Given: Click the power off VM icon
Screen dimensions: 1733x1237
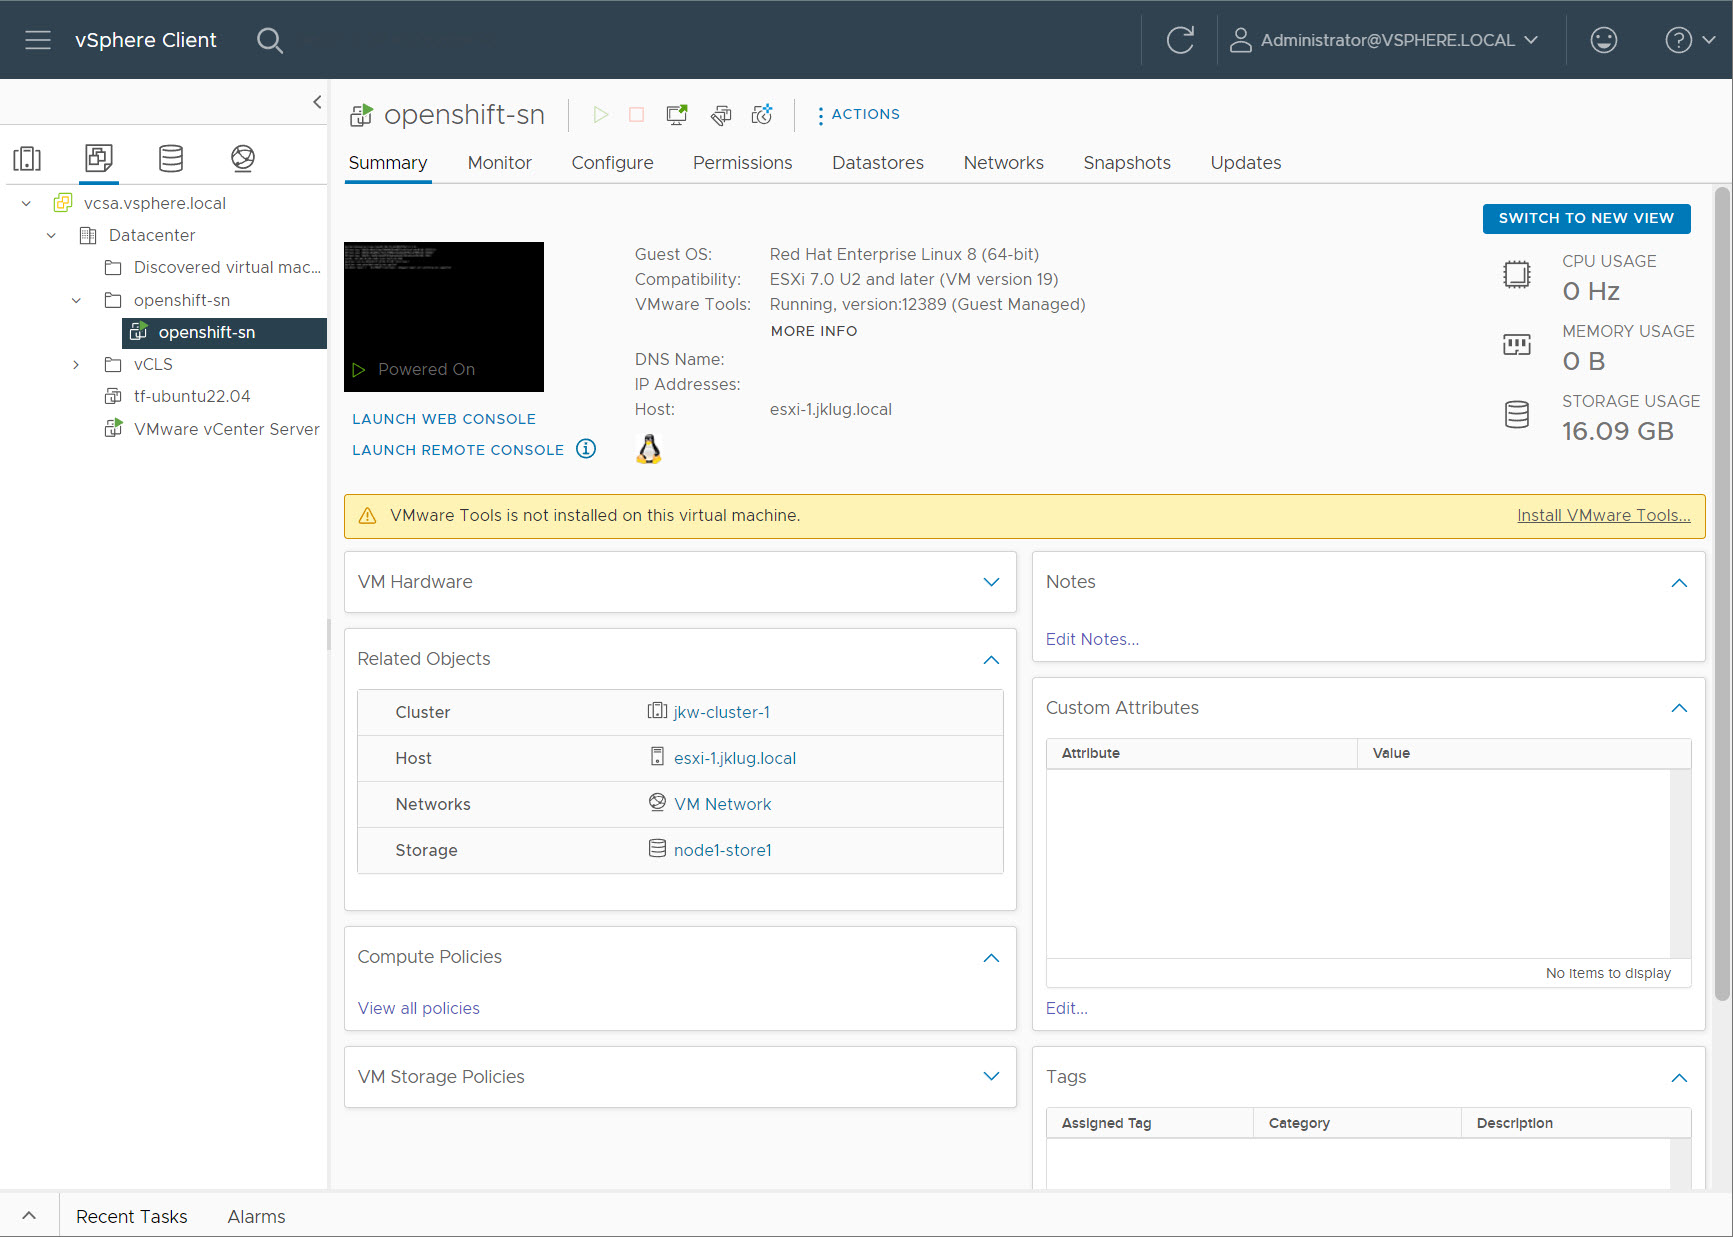Looking at the screenshot, I should tap(636, 115).
